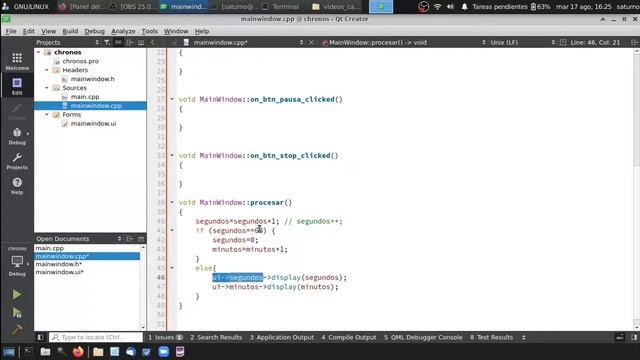The image size is (640, 360).
Task: Select mainwindow.h in Headers
Action: point(93,79)
